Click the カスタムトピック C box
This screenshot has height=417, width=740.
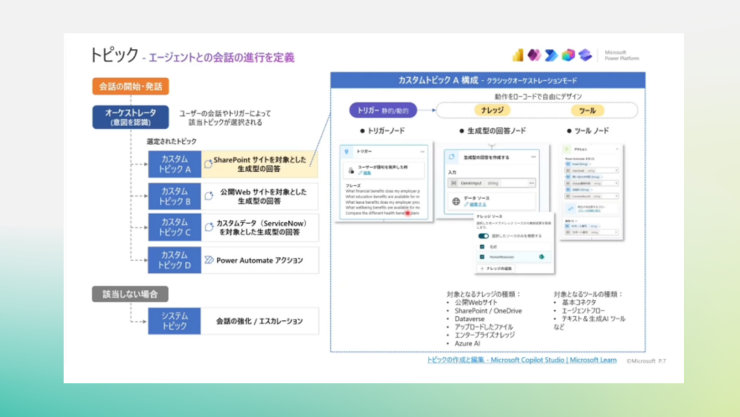175,227
